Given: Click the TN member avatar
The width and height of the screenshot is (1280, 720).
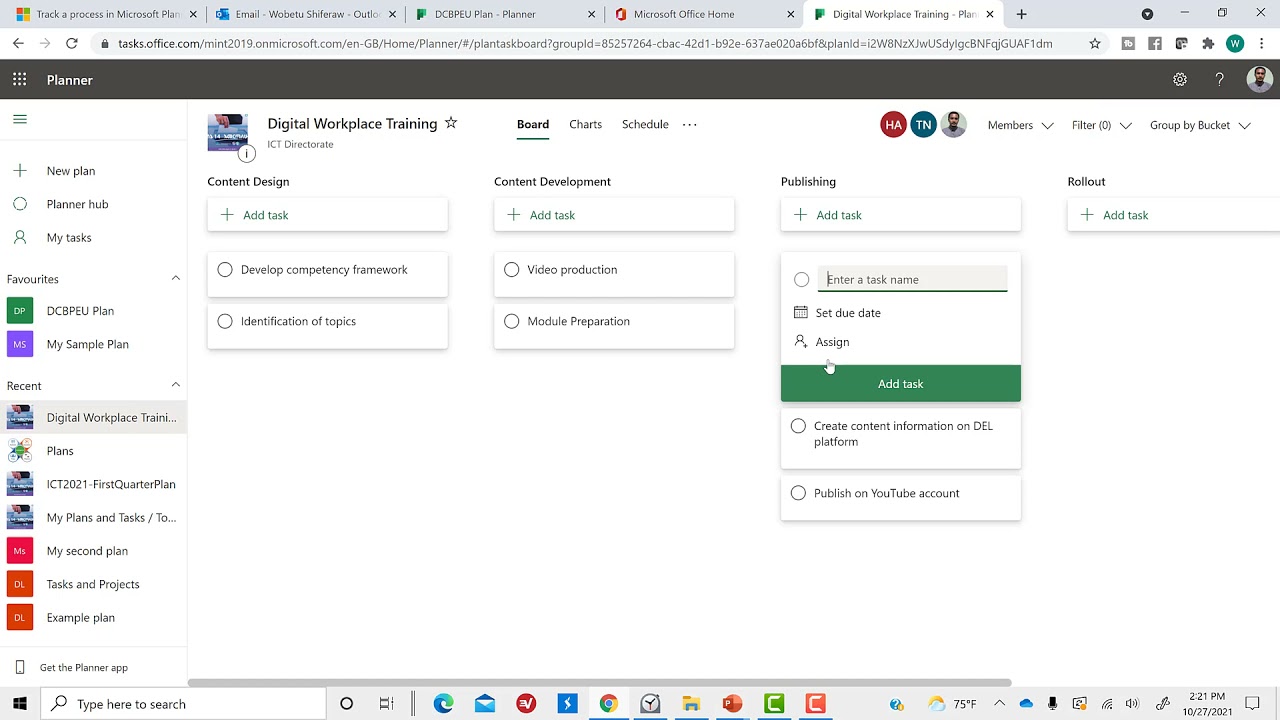Looking at the screenshot, I should tap(923, 125).
